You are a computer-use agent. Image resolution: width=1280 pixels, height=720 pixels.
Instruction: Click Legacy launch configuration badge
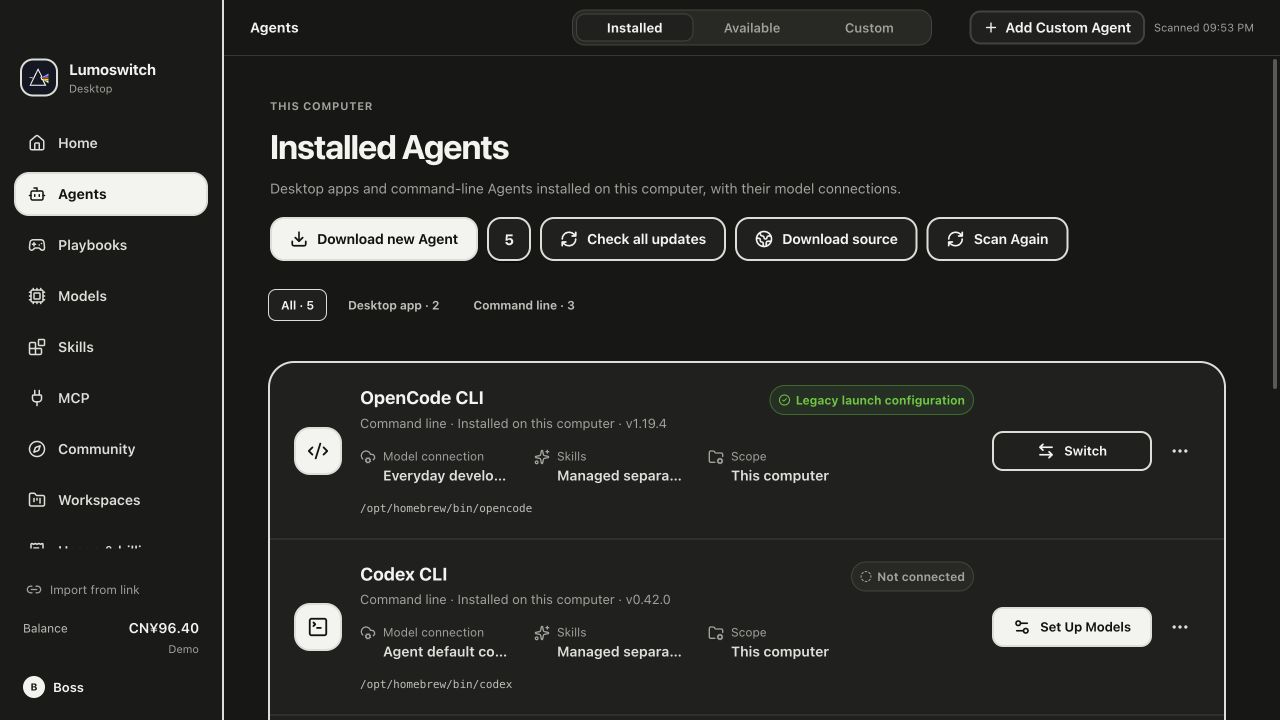[871, 400]
